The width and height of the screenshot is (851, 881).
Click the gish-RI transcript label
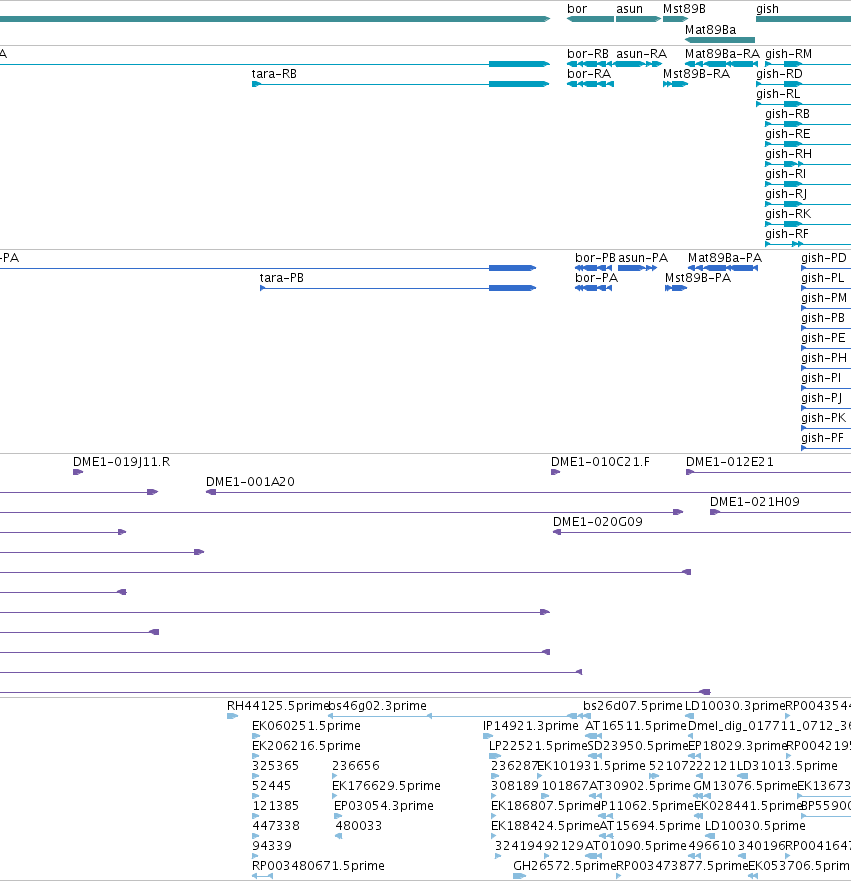[785, 174]
